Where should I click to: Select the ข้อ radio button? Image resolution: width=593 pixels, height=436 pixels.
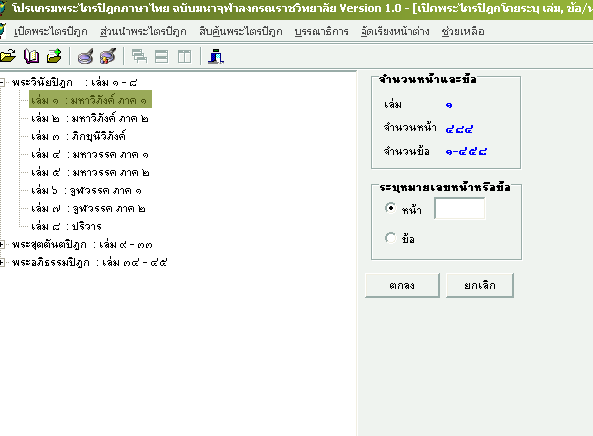(390, 238)
